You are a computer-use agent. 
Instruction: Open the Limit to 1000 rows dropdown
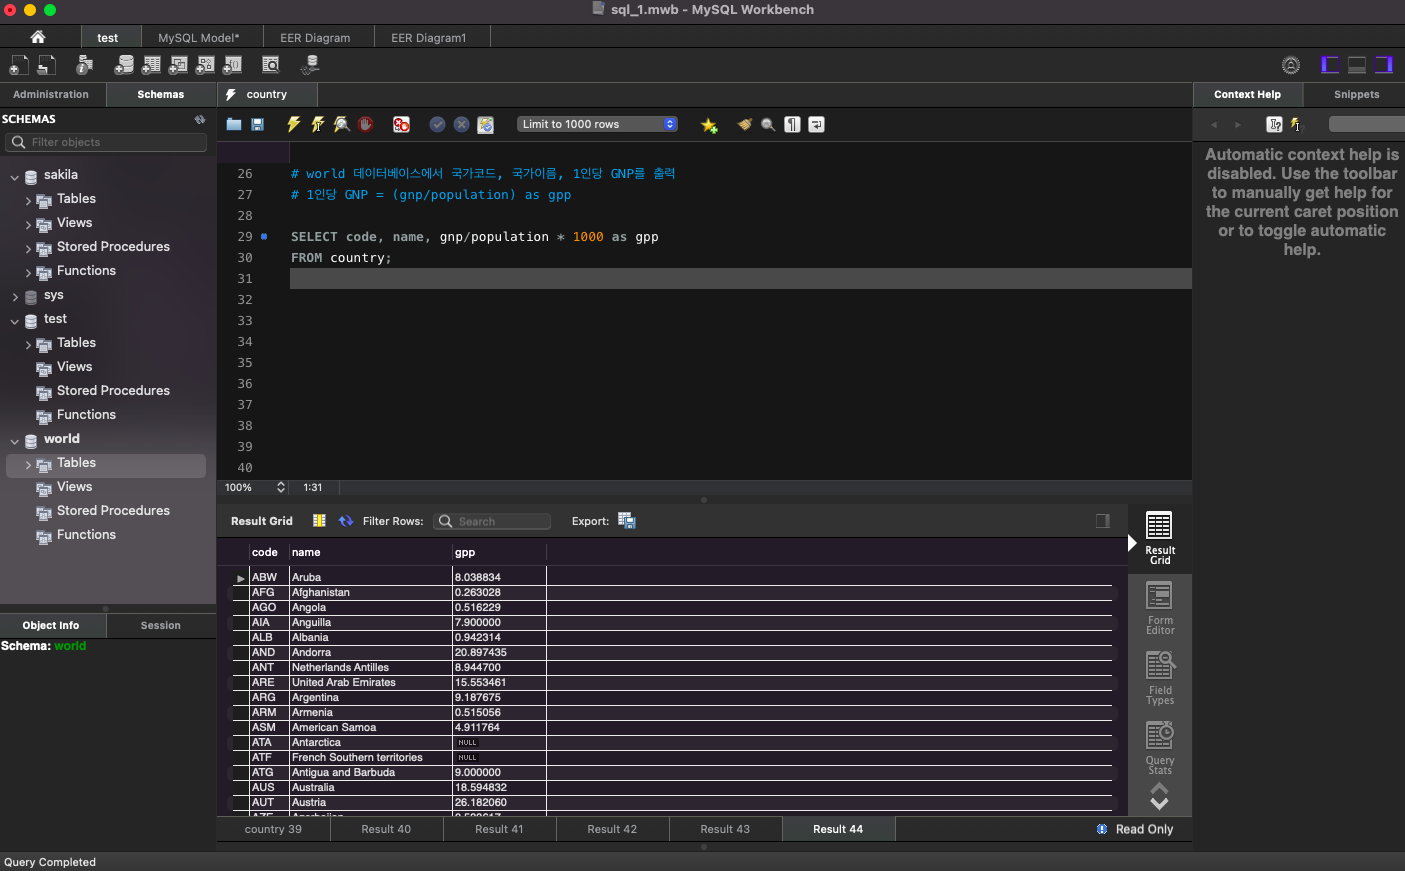pos(598,124)
